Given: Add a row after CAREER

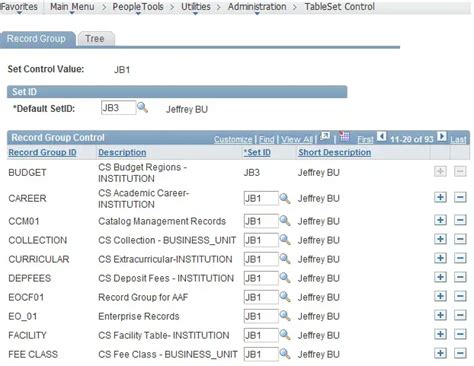Looking at the screenshot, I should tap(440, 197).
